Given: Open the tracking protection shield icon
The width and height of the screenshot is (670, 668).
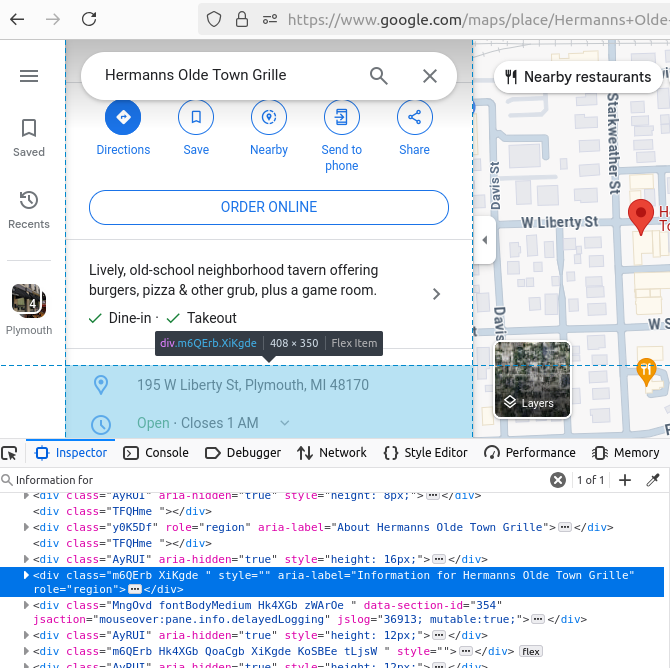Looking at the screenshot, I should [x=214, y=20].
